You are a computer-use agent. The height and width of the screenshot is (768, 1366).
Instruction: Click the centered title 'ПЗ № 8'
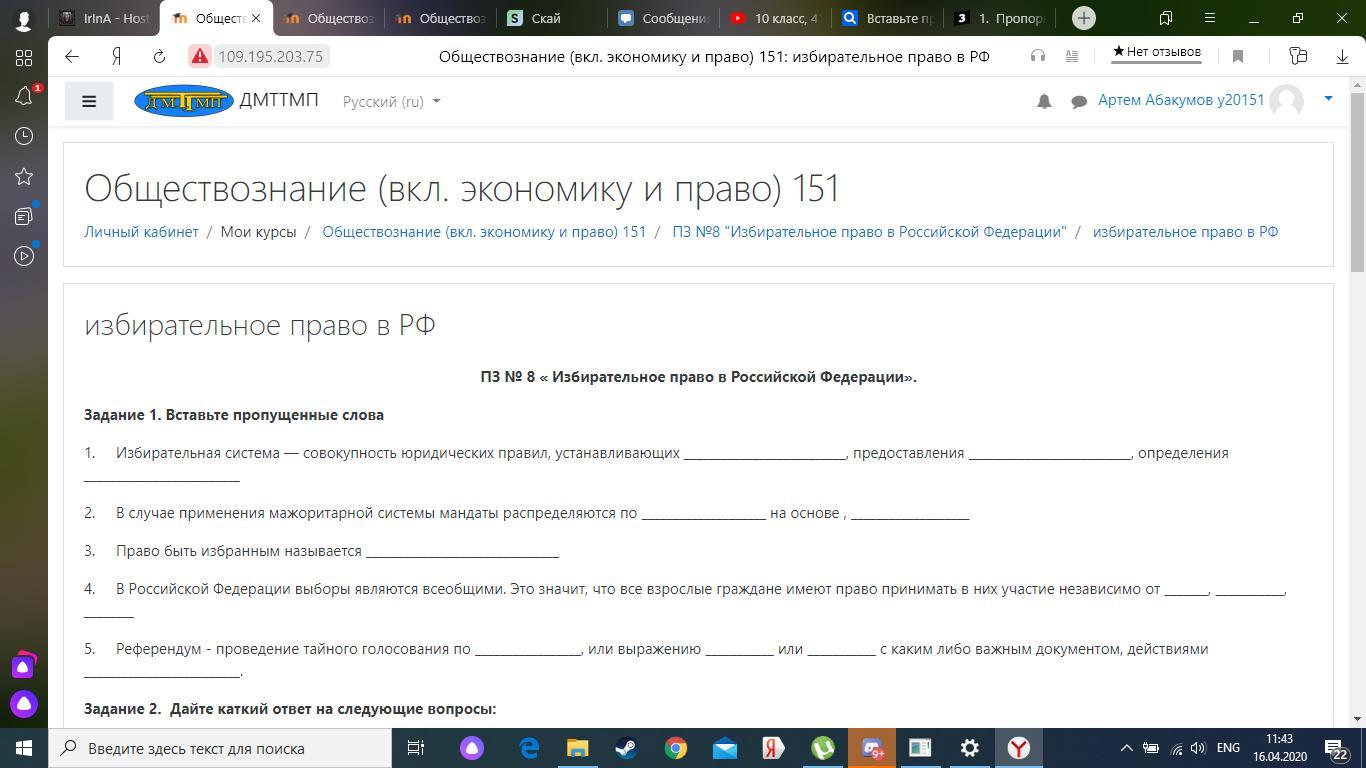tap(698, 377)
